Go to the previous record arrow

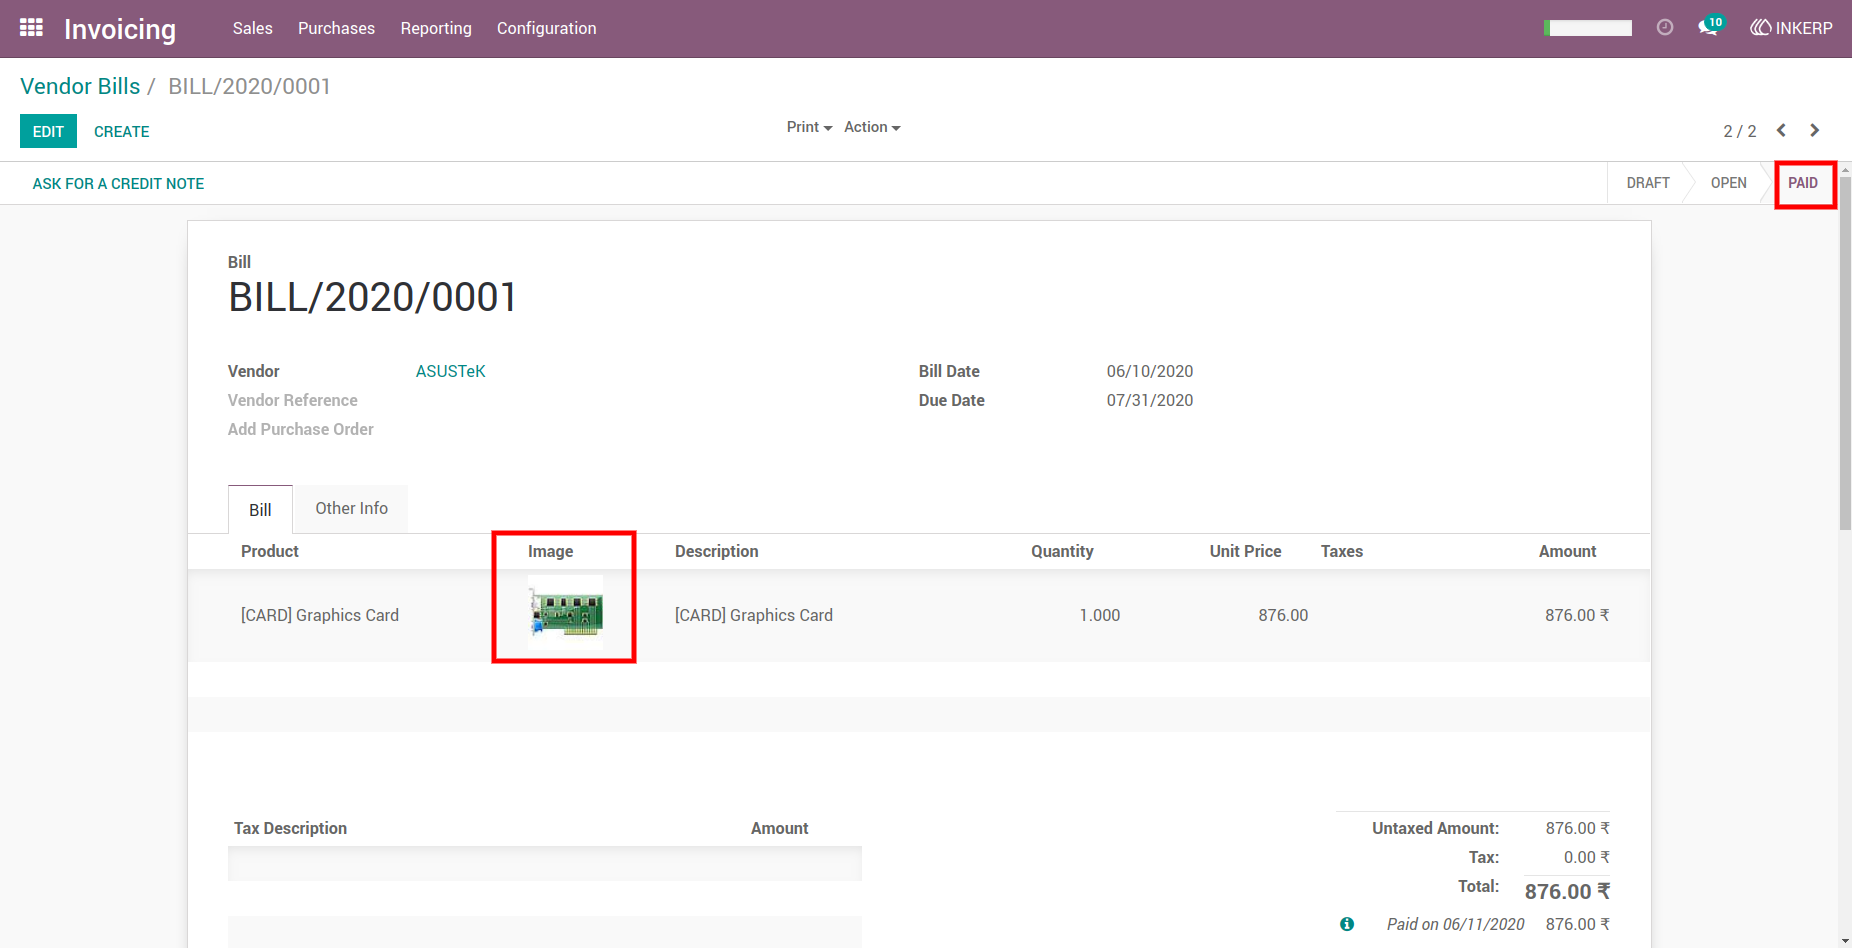tap(1781, 131)
